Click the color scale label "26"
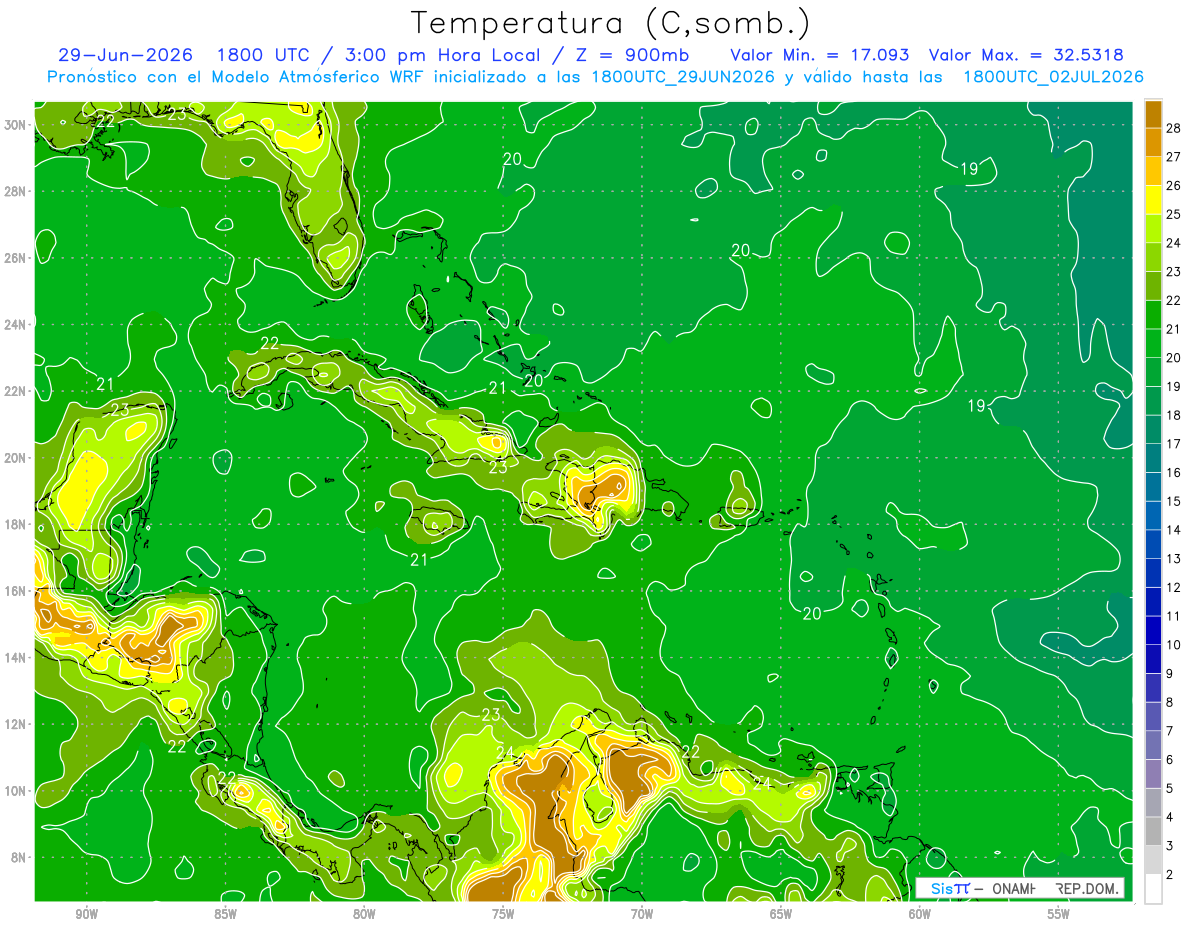This screenshot has height=927, width=1200. (x=1174, y=185)
